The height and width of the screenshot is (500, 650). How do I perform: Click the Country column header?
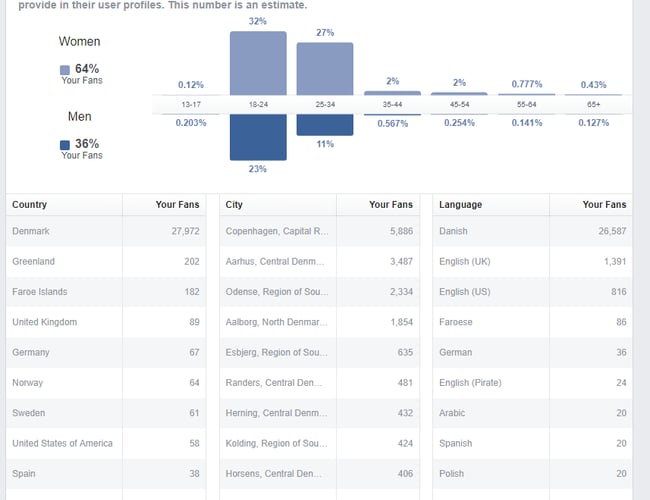pyautogui.click(x=30, y=205)
